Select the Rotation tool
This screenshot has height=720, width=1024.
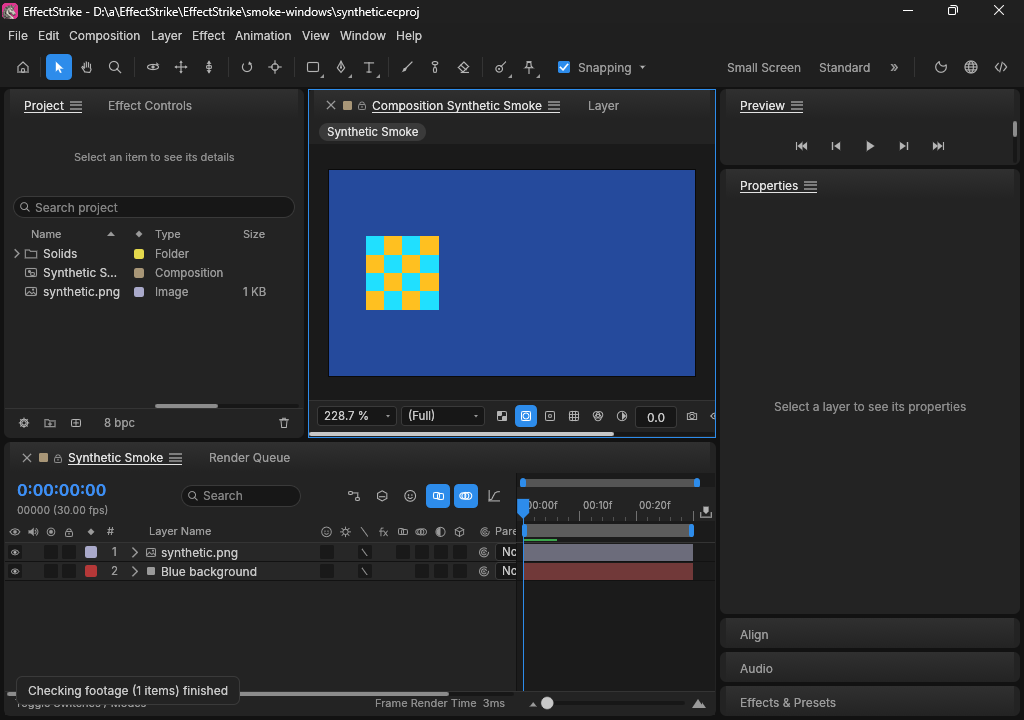pyautogui.click(x=247, y=67)
